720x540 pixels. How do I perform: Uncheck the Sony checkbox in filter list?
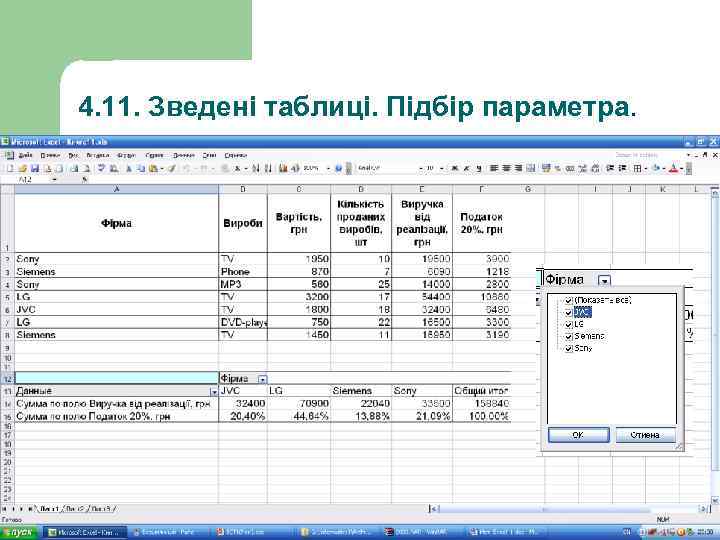[x=568, y=349]
